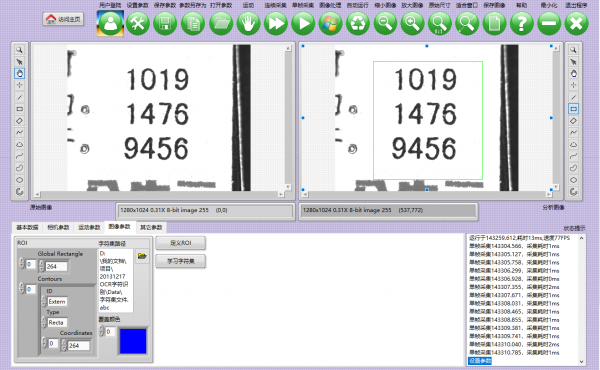Click the 学习字符集 button
The height and width of the screenshot is (370, 600).
click(181, 261)
